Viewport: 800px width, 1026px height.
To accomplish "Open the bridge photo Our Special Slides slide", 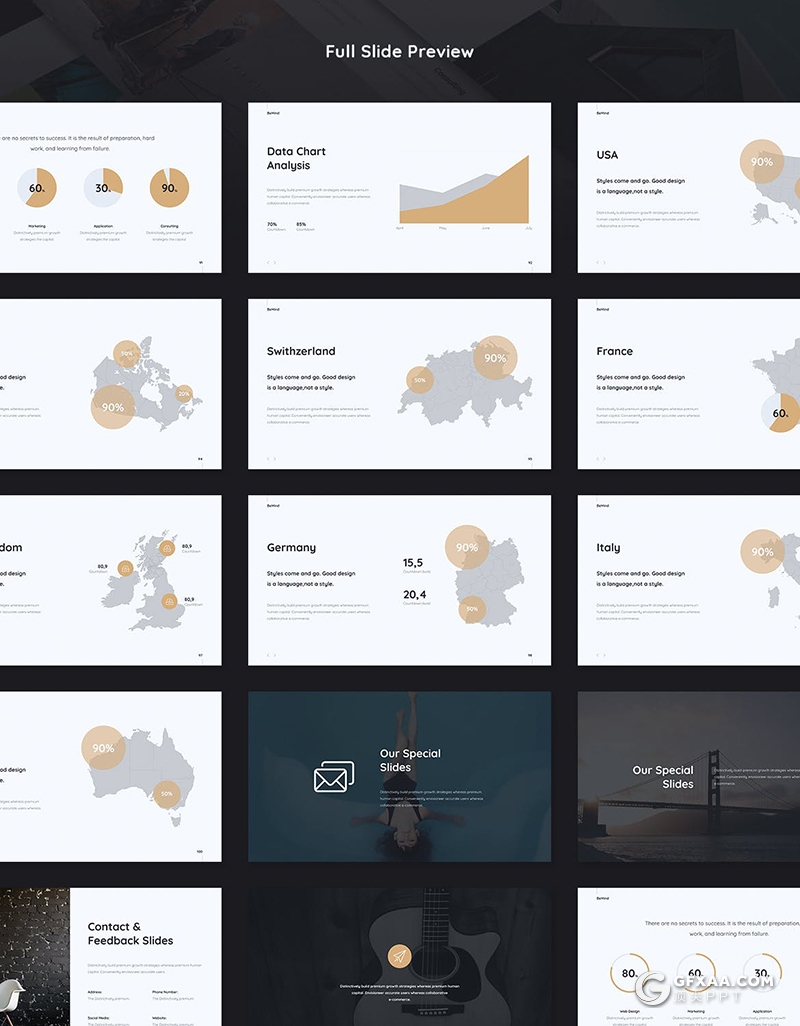I will click(x=688, y=776).
